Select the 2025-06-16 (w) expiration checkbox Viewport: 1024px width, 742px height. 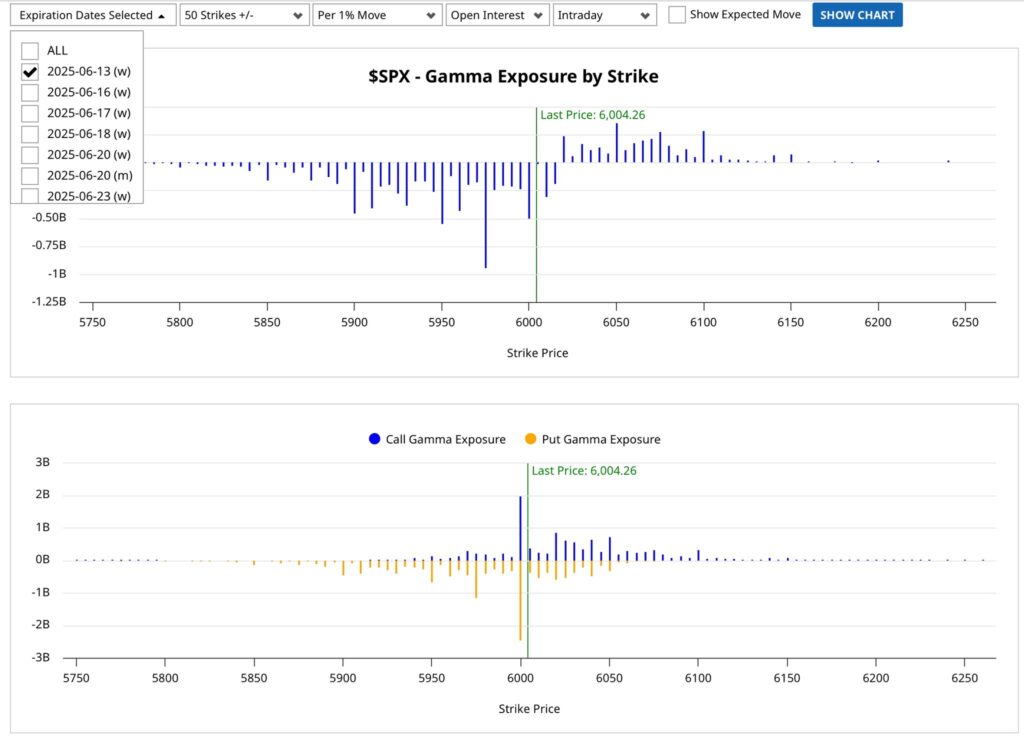pyautogui.click(x=31, y=93)
